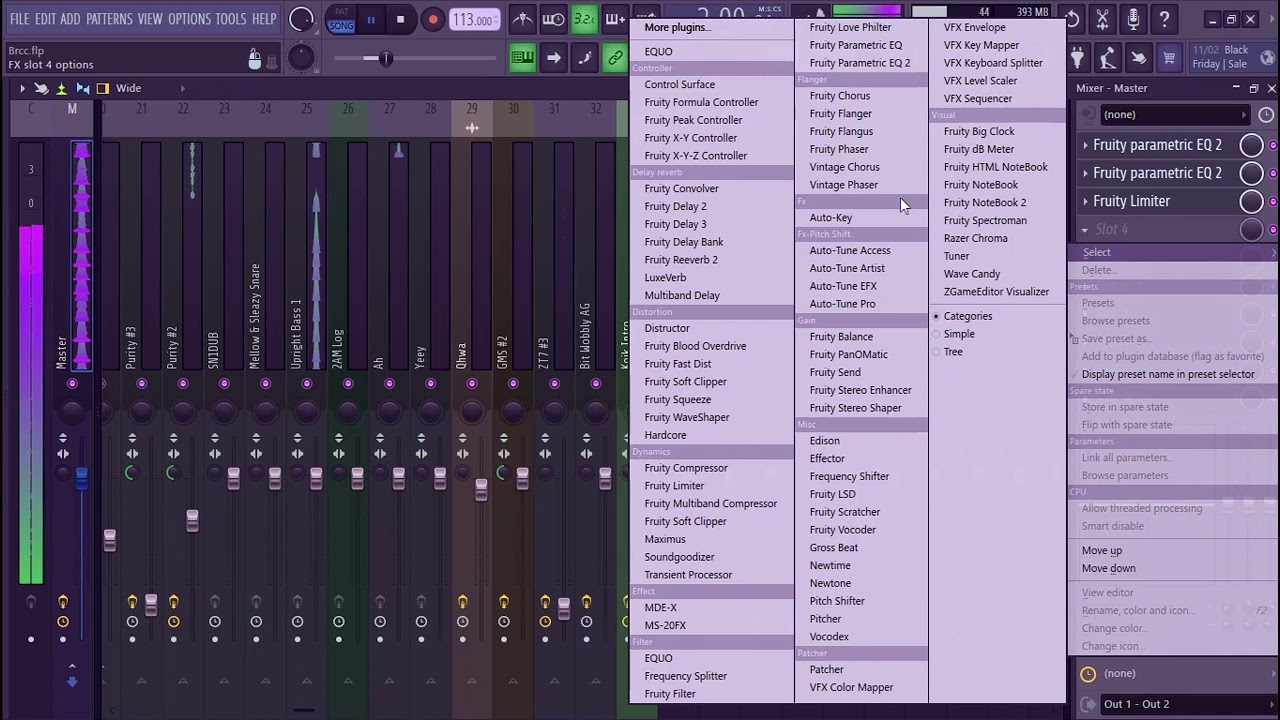
Task: Open the PATTERNS menu
Action: [x=109, y=19]
